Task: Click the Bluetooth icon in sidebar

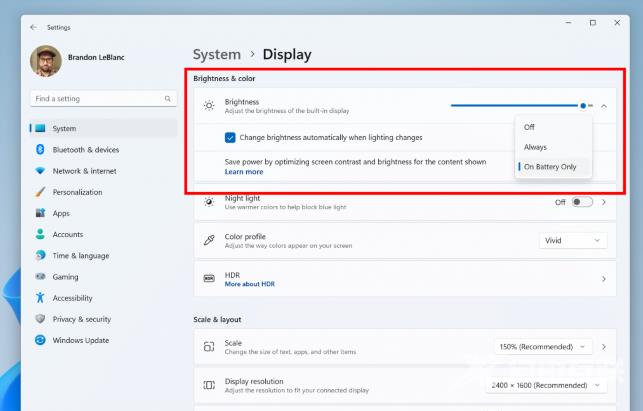Action: pos(40,150)
